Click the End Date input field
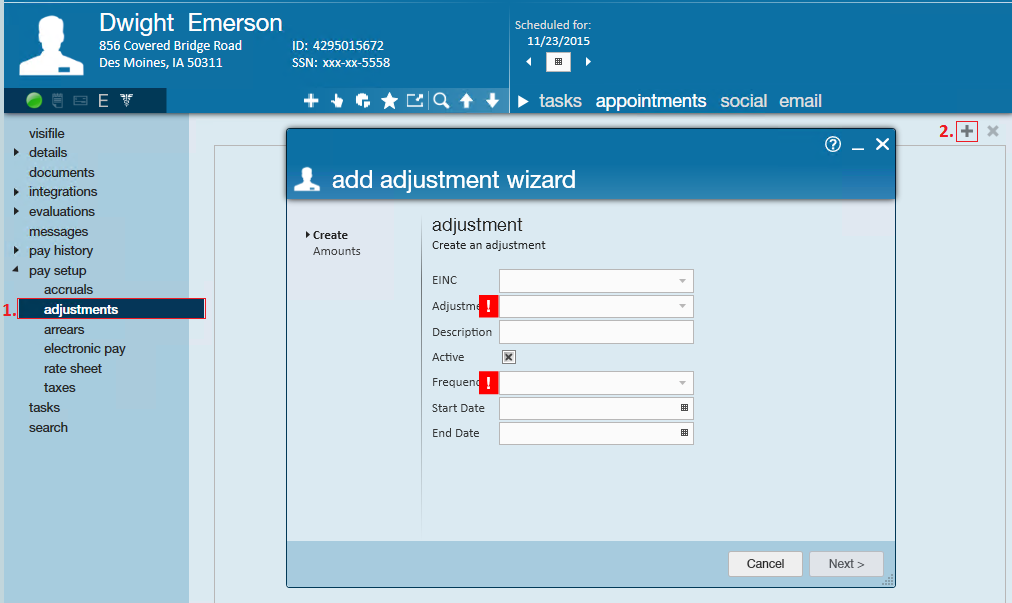The width and height of the screenshot is (1012, 603). [596, 433]
